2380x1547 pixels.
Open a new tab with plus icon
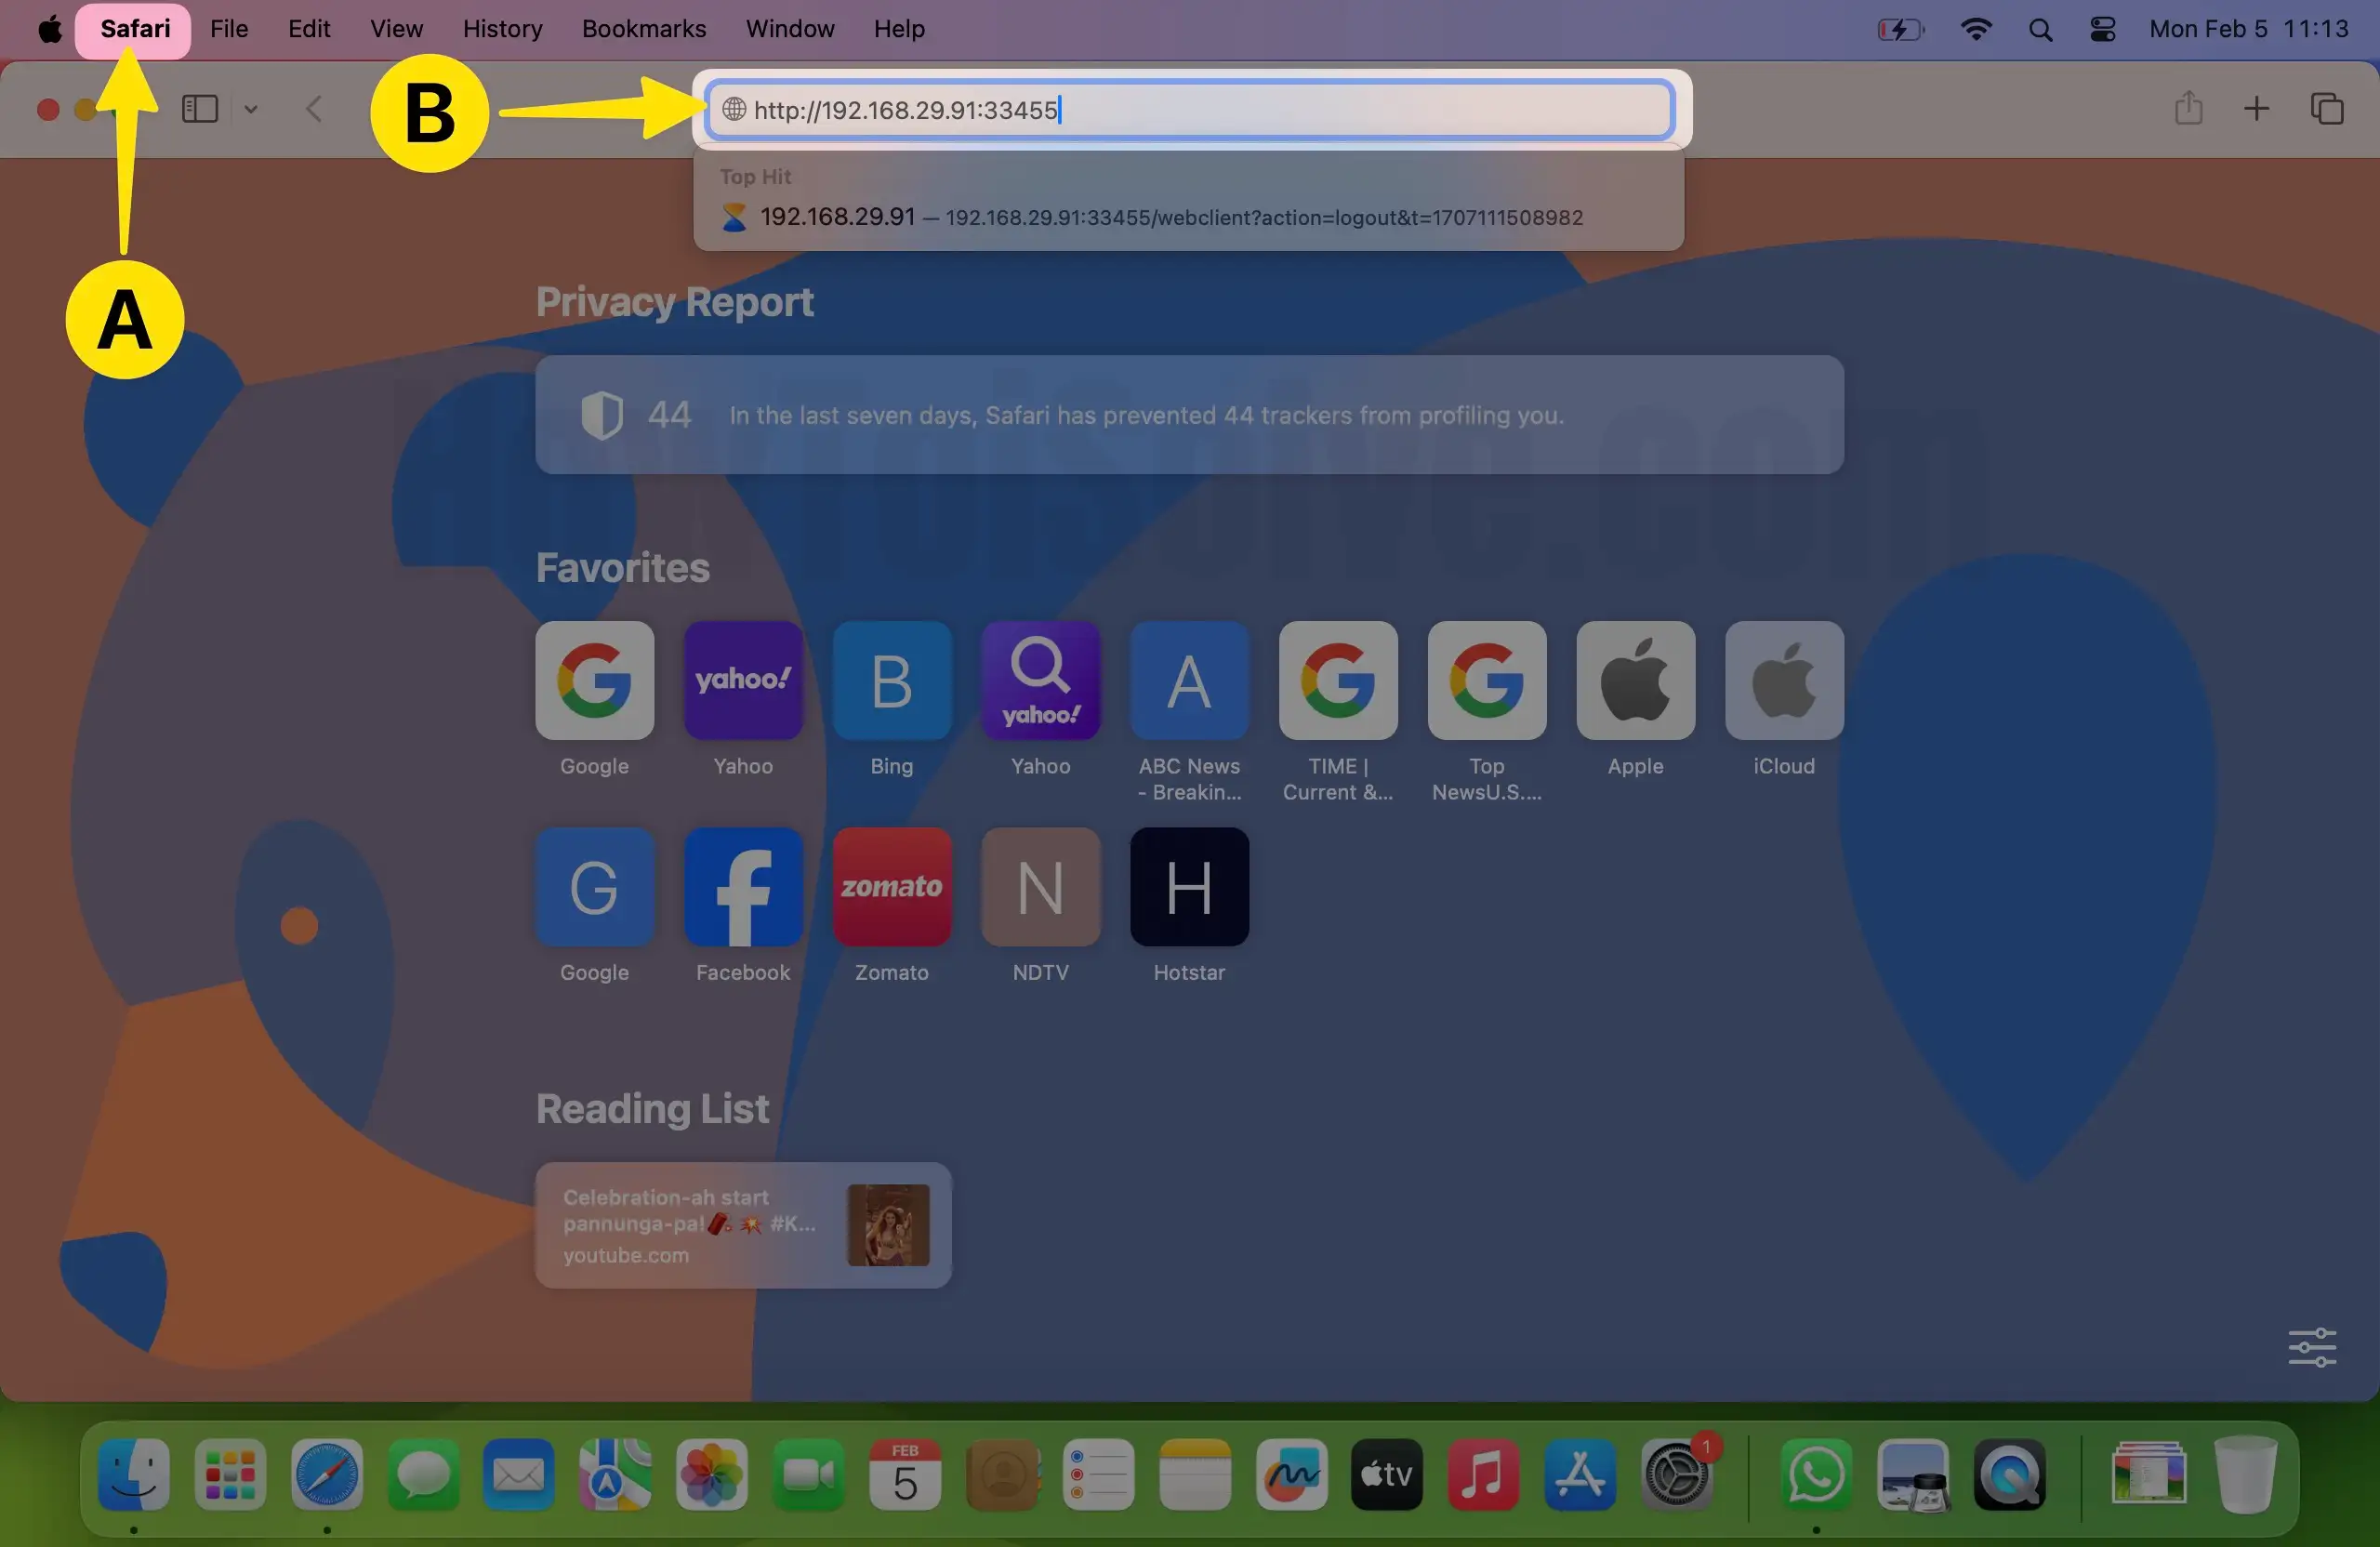(x=2256, y=108)
